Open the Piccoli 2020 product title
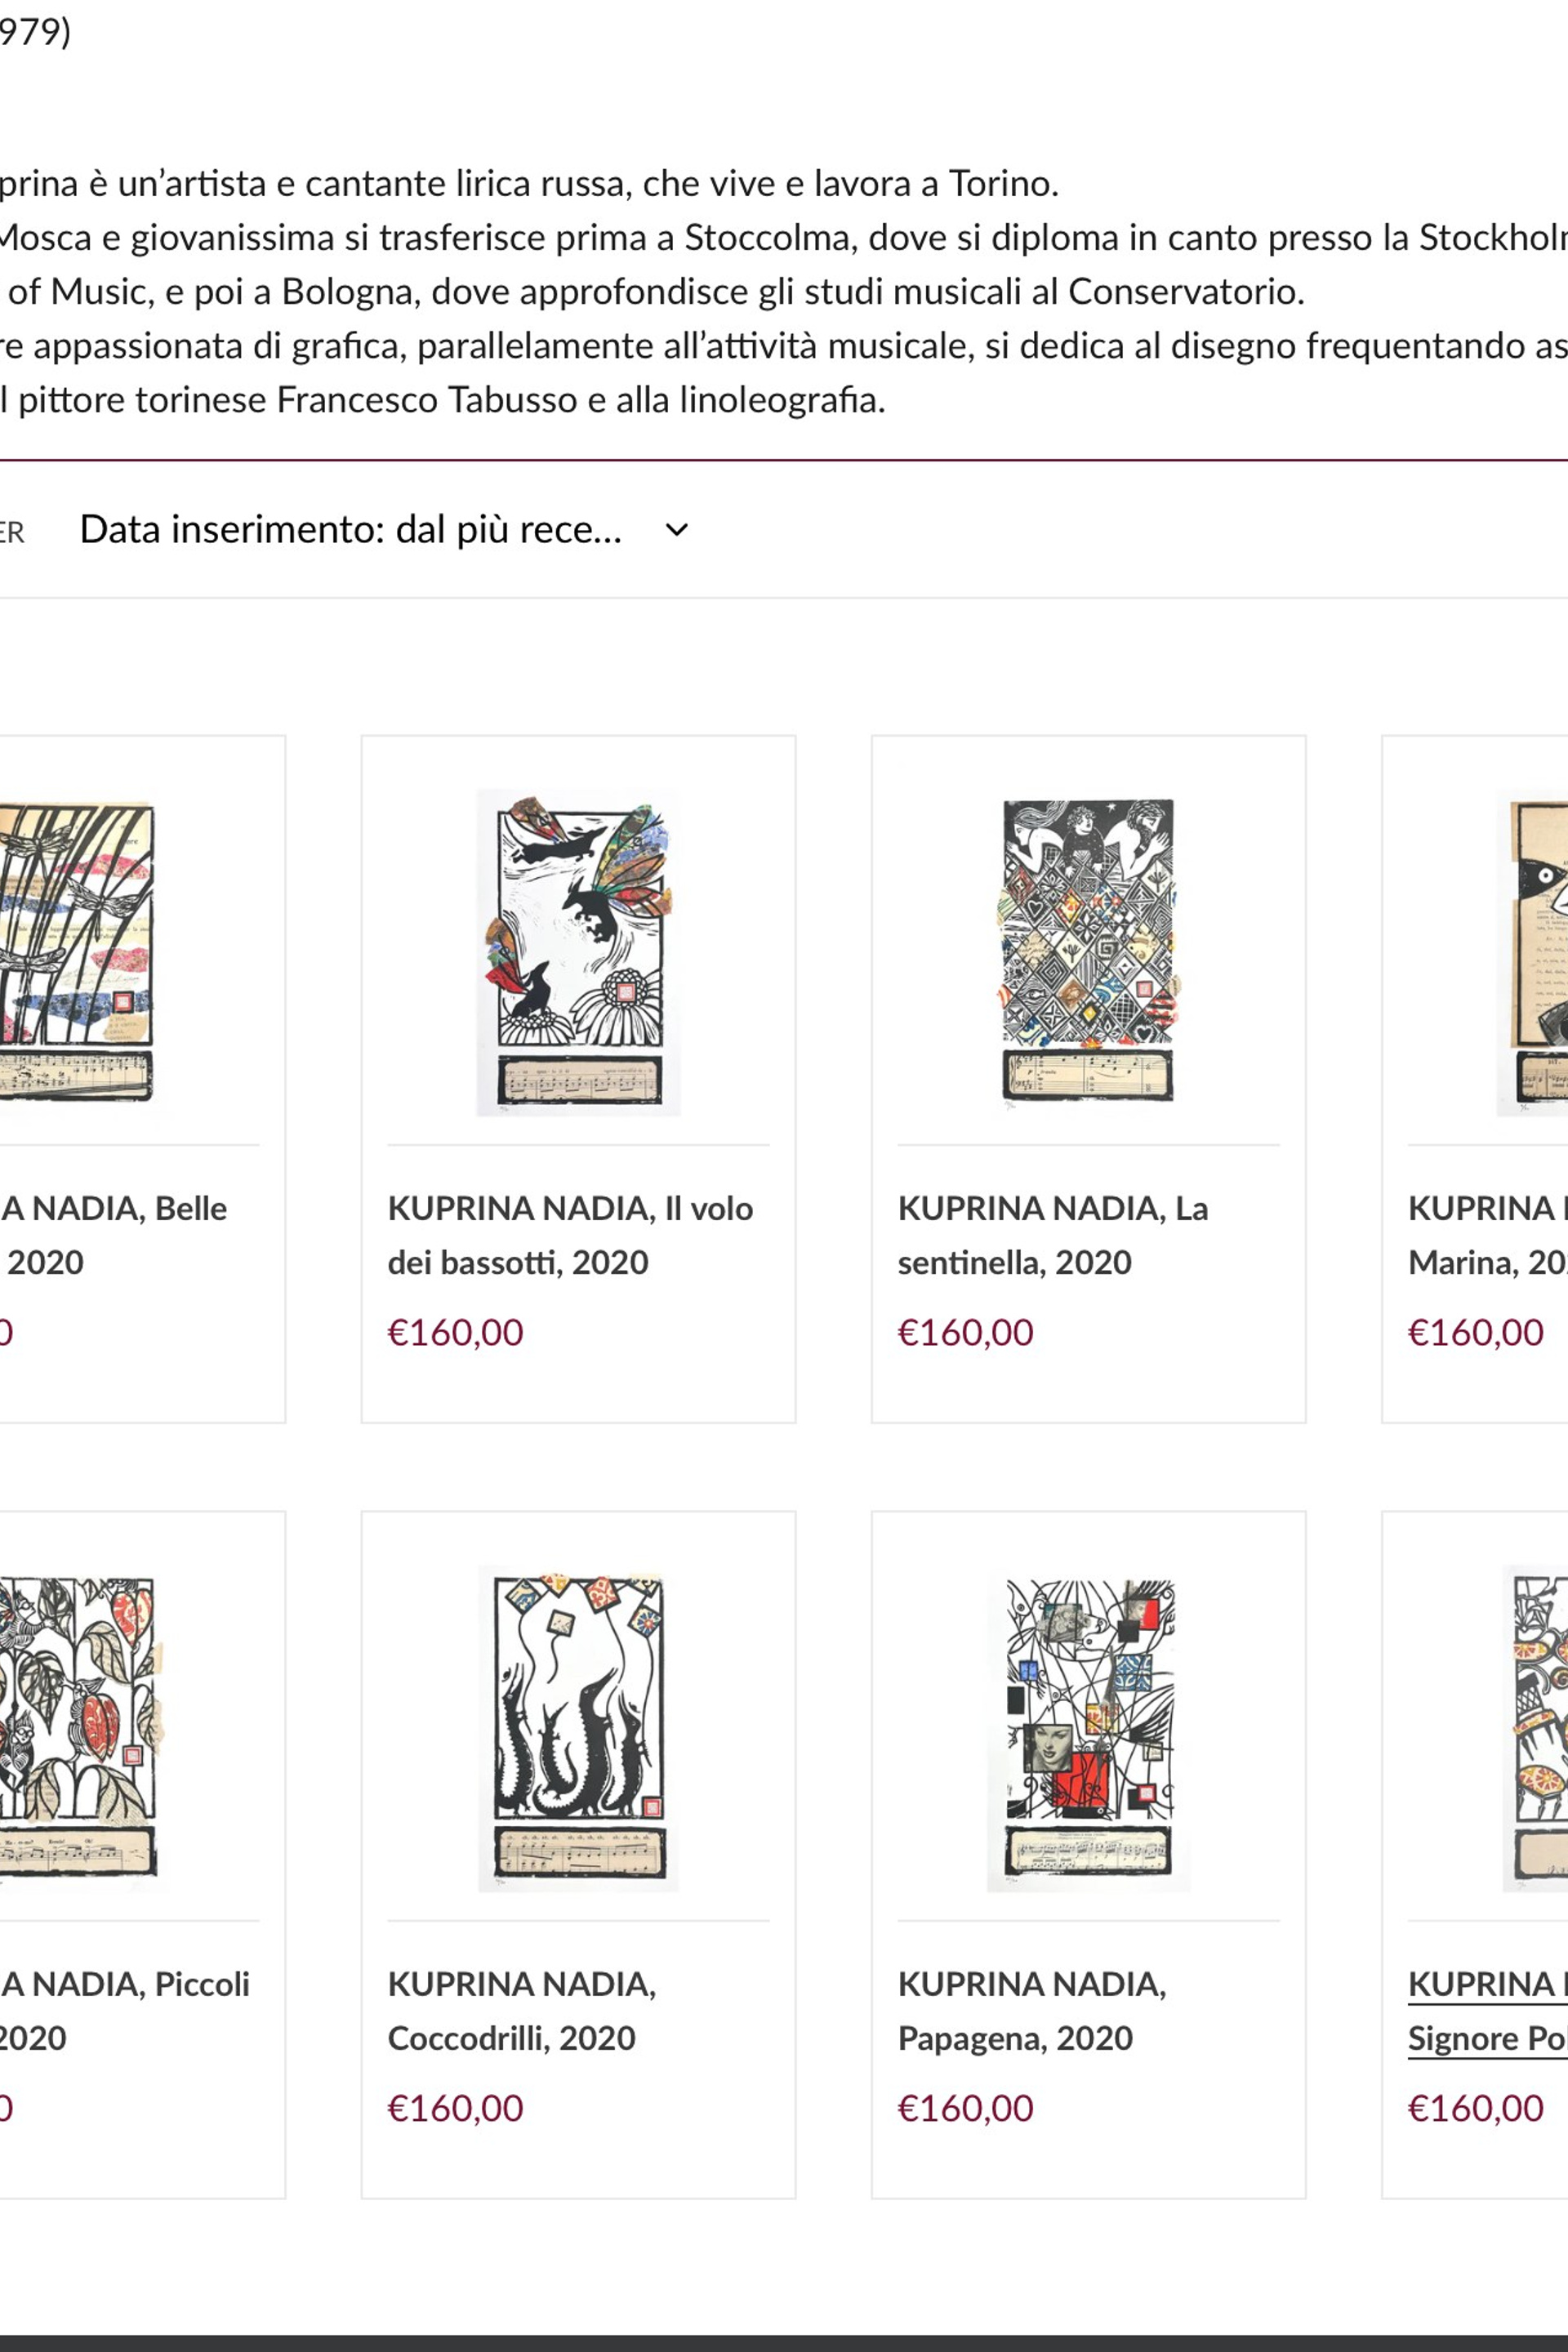The image size is (1568, 2352). (124, 2011)
